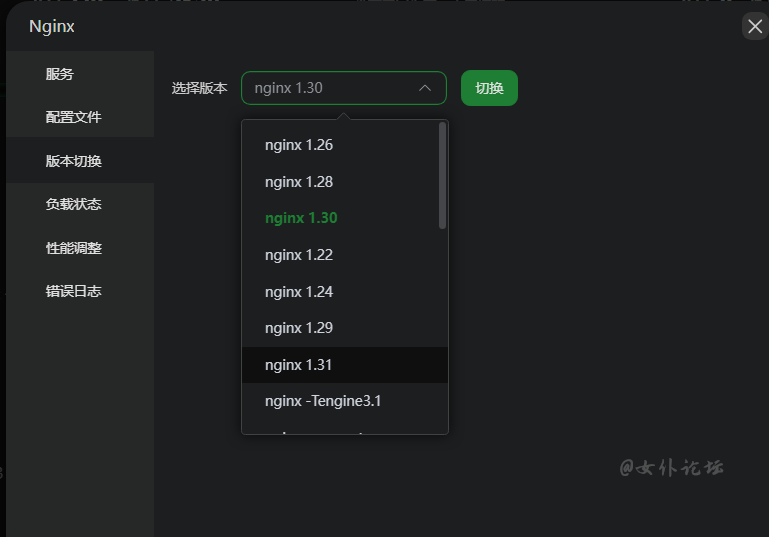Open the 配置文件 tab
The width and height of the screenshot is (769, 537).
80,117
